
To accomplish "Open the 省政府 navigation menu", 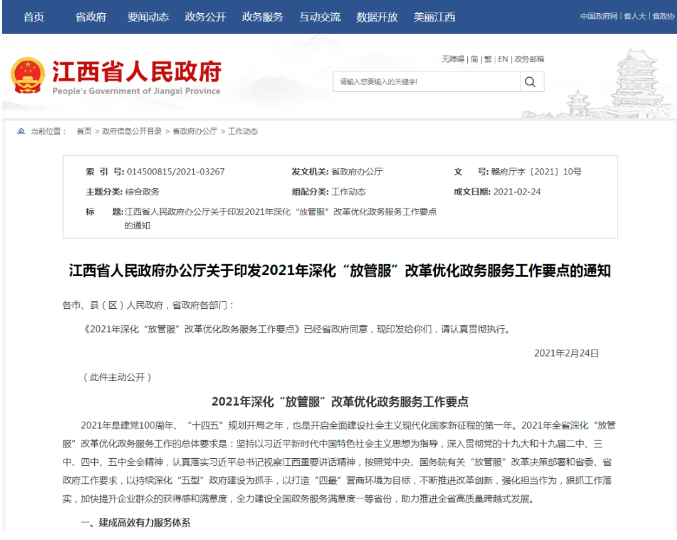I will (x=90, y=17).
